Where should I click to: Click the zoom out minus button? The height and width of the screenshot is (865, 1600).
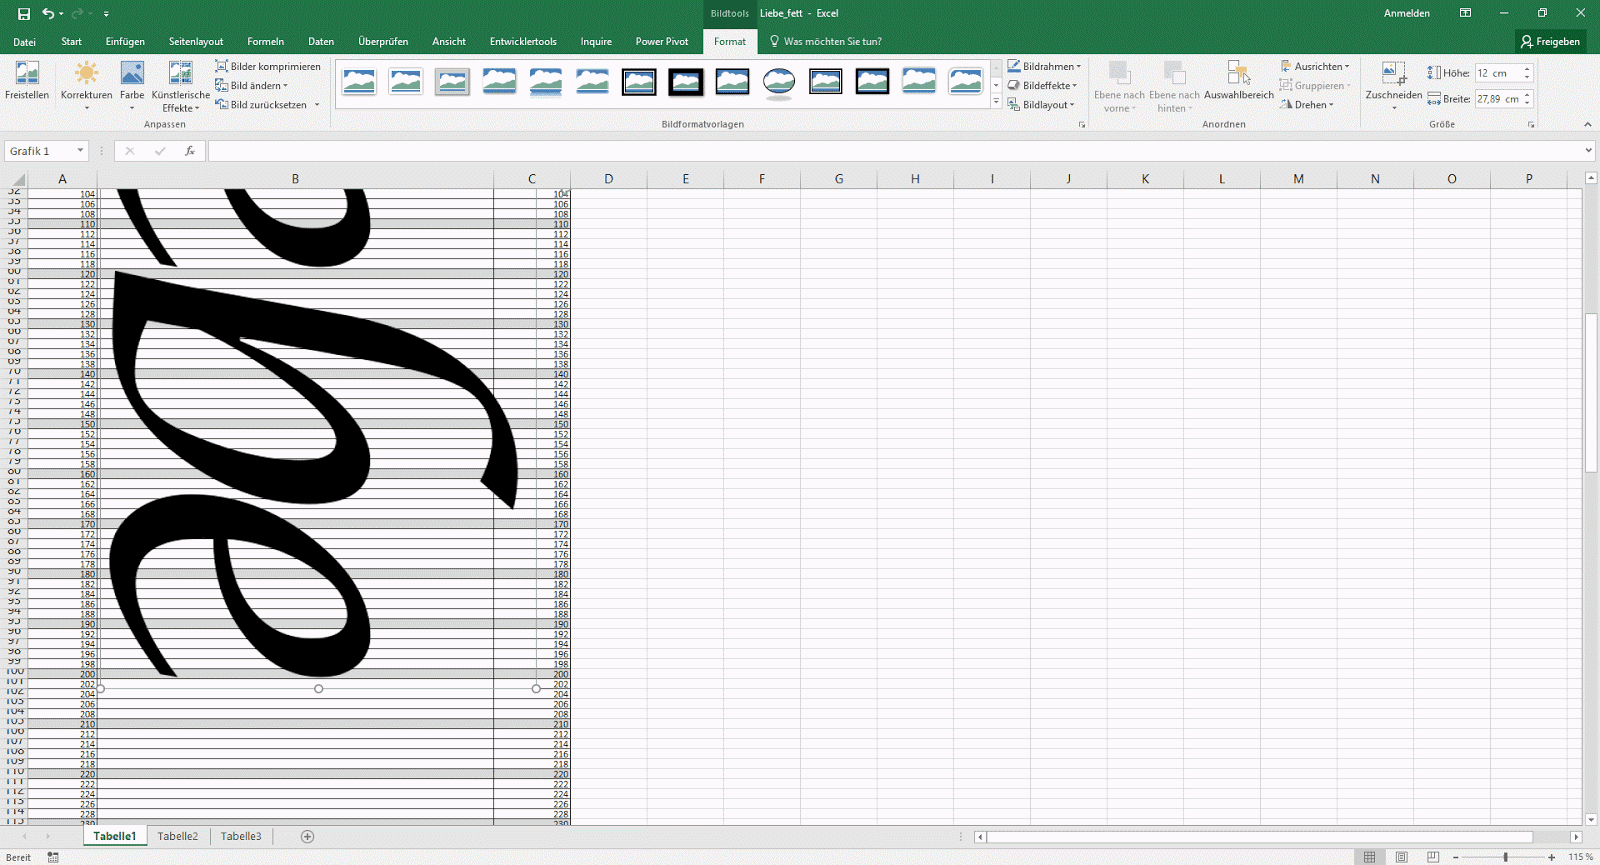tap(1456, 857)
